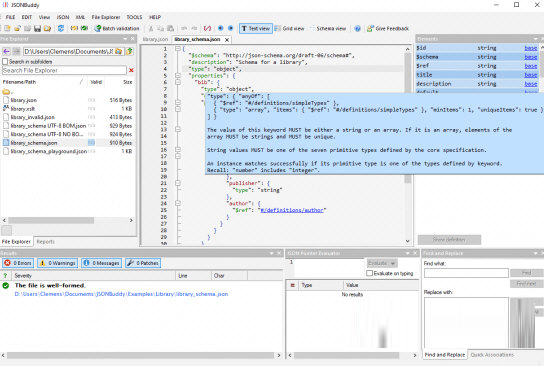Switch to Quick Associations tab
The width and height of the screenshot is (544, 366).
click(492, 355)
